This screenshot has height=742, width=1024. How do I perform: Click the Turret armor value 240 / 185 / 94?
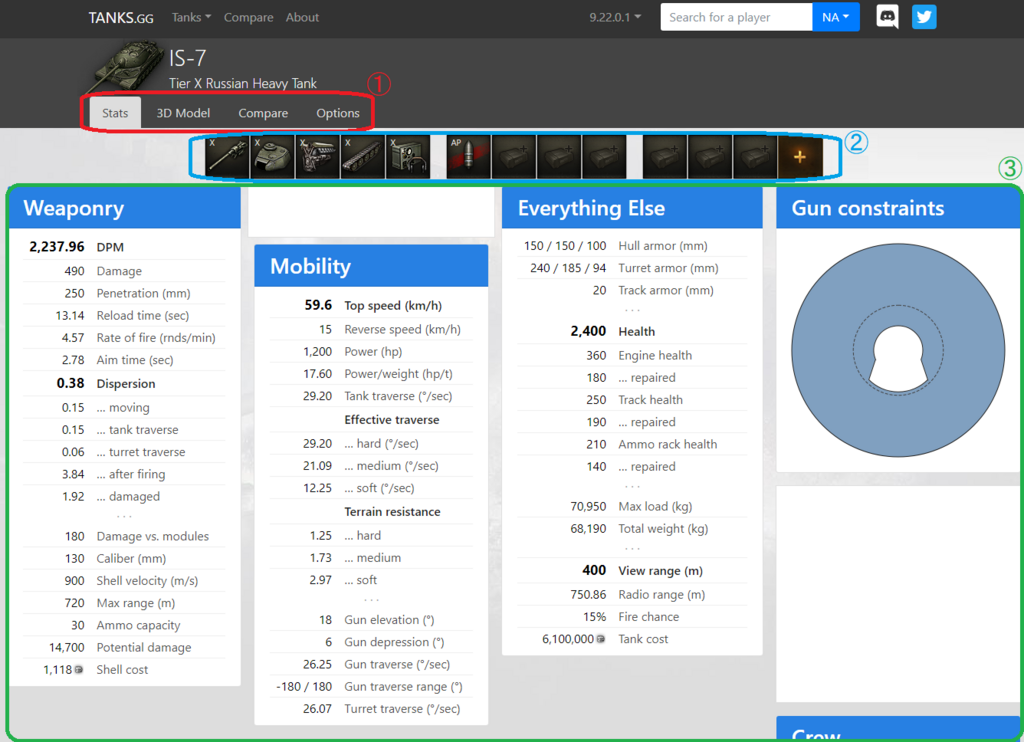click(x=568, y=268)
